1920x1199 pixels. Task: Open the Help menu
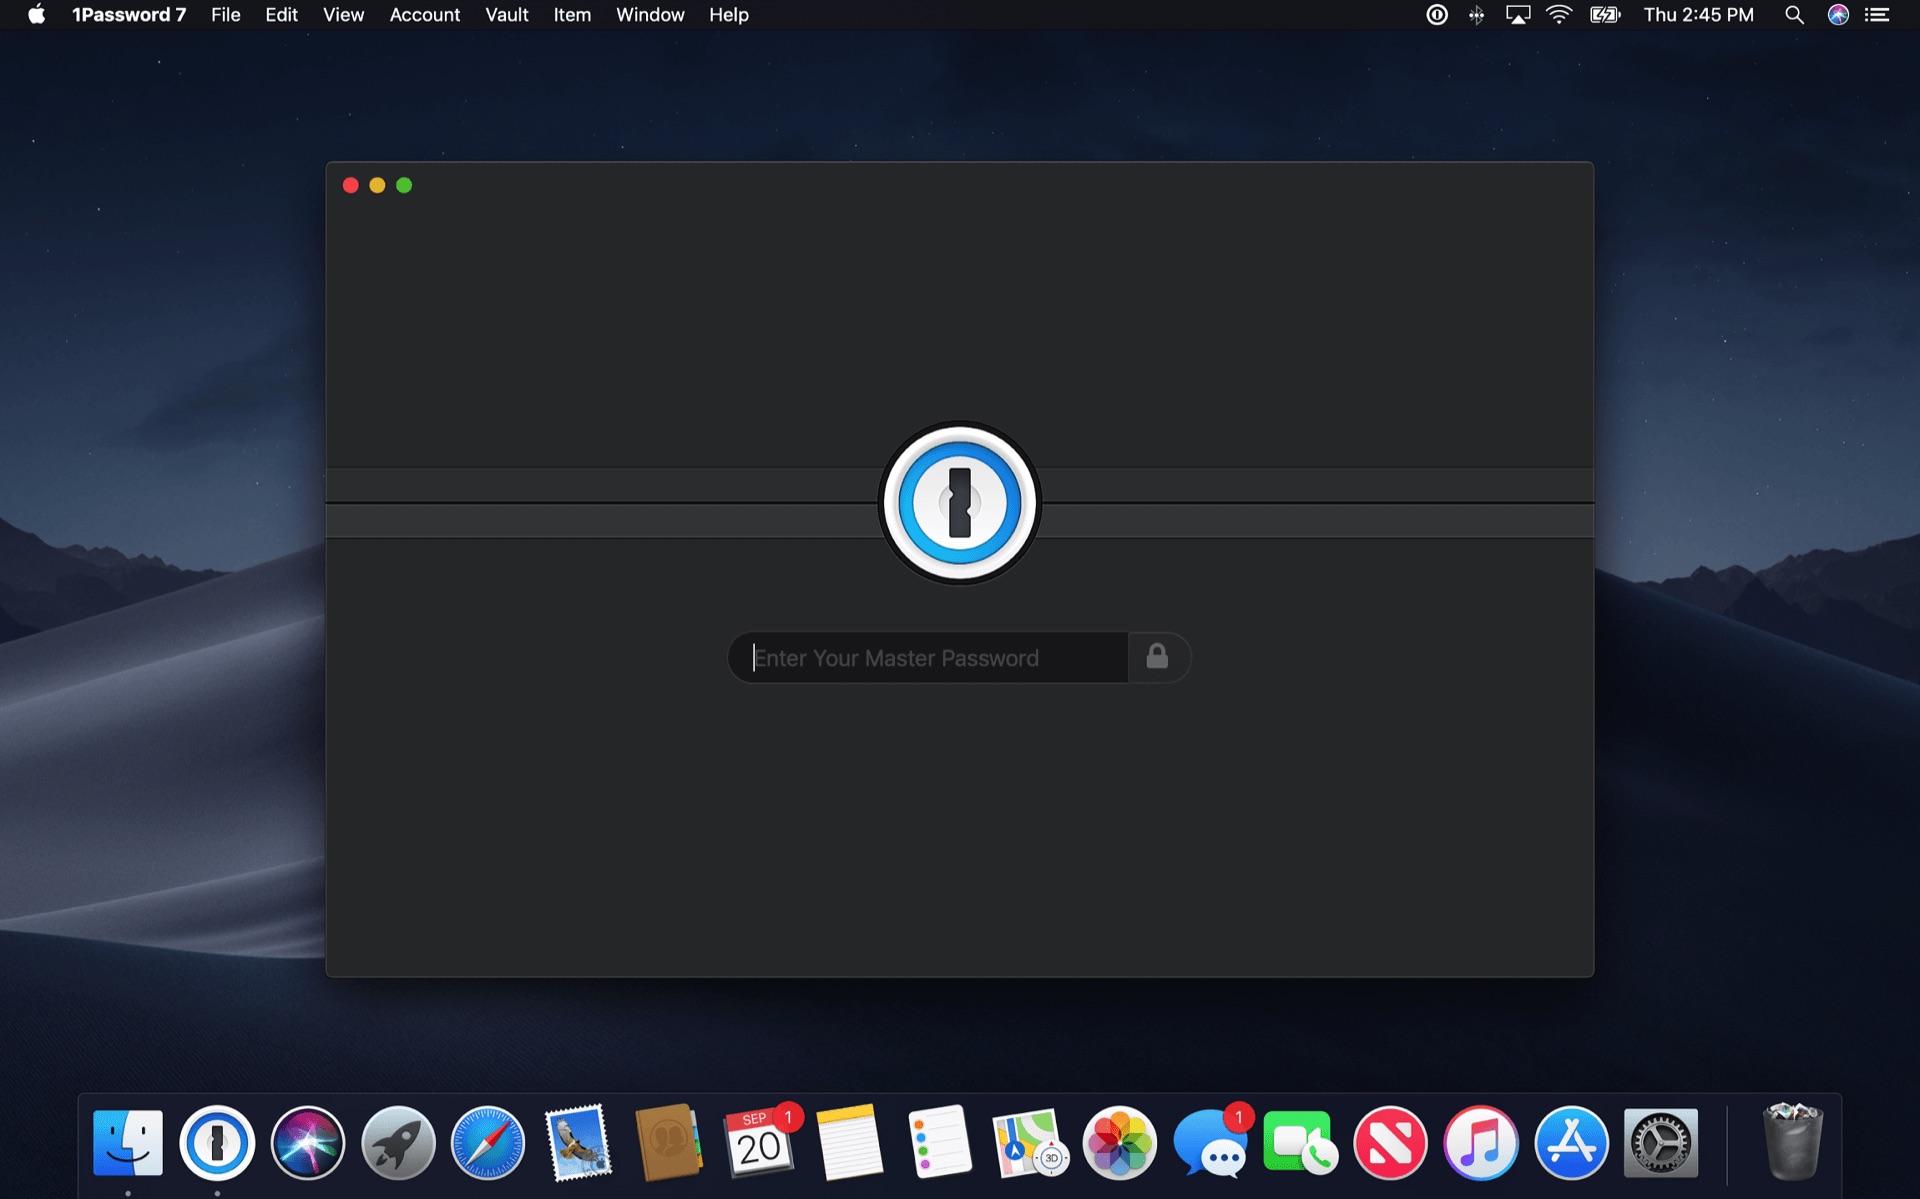728,15
